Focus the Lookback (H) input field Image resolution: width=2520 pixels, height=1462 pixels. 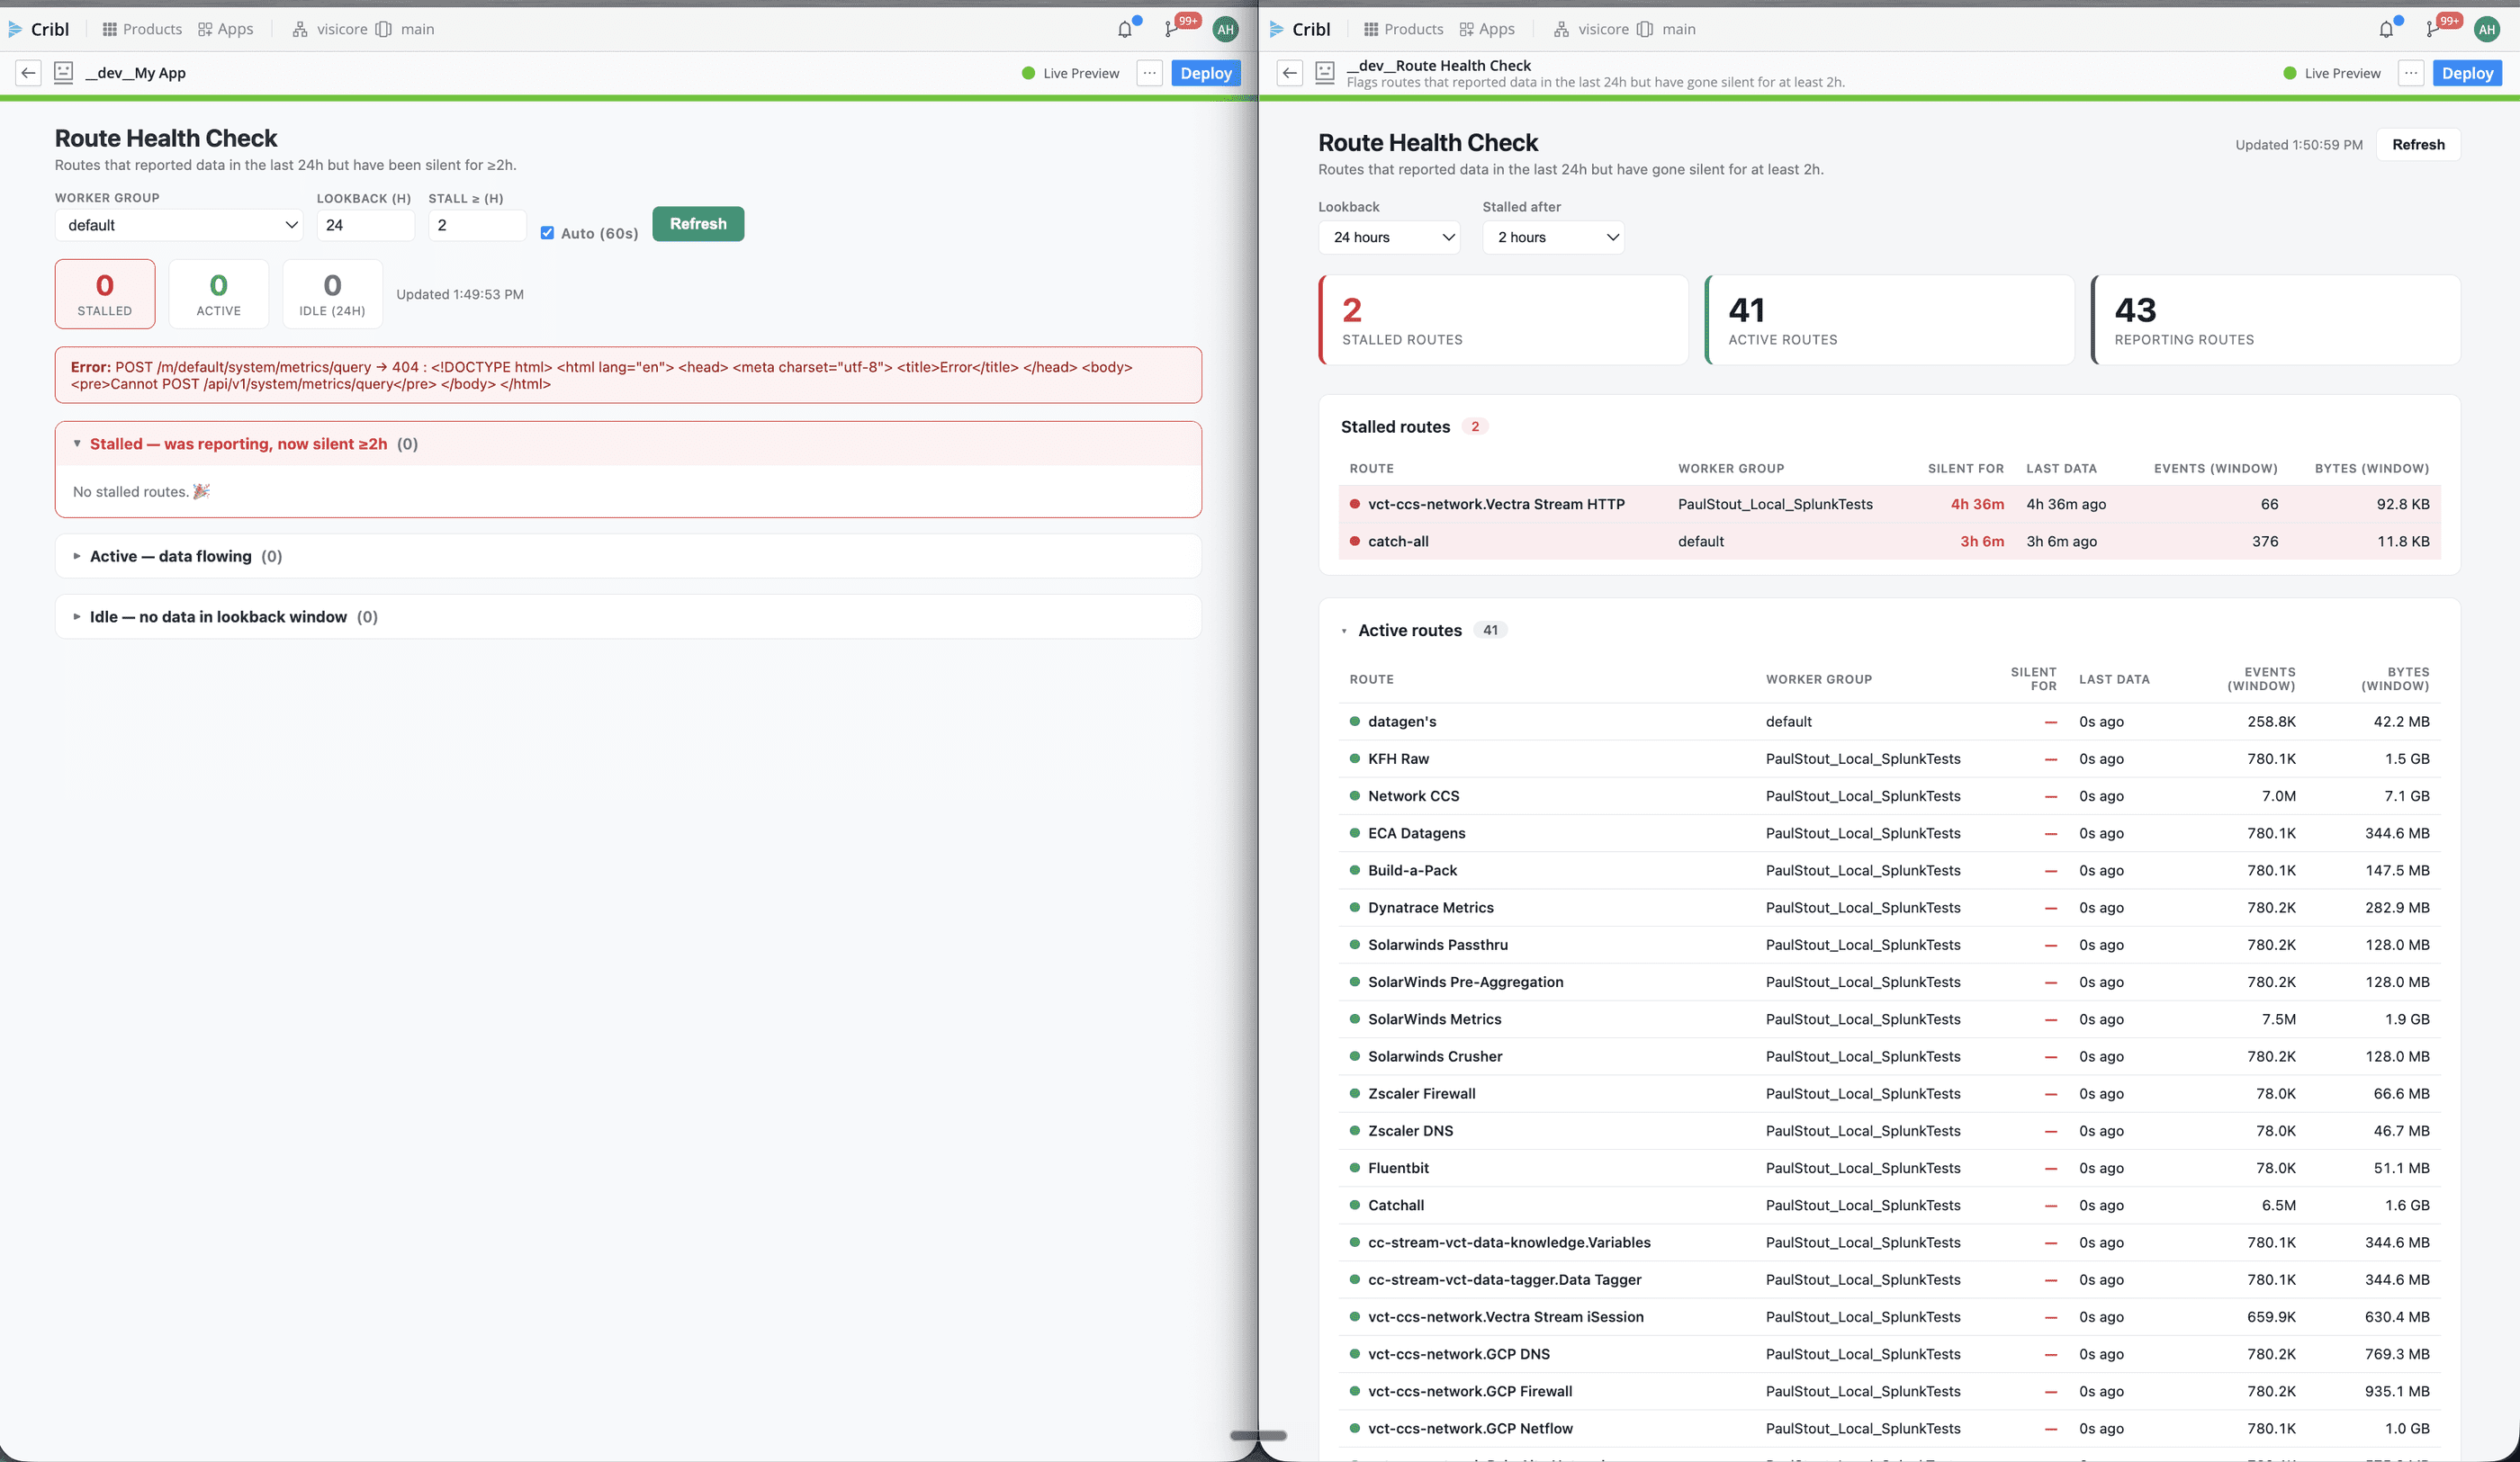coord(365,225)
